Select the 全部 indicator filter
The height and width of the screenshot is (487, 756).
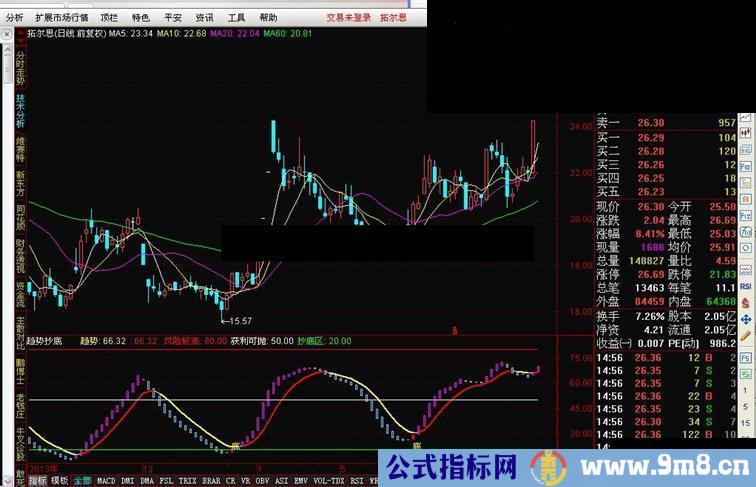pyautogui.click(x=82, y=480)
